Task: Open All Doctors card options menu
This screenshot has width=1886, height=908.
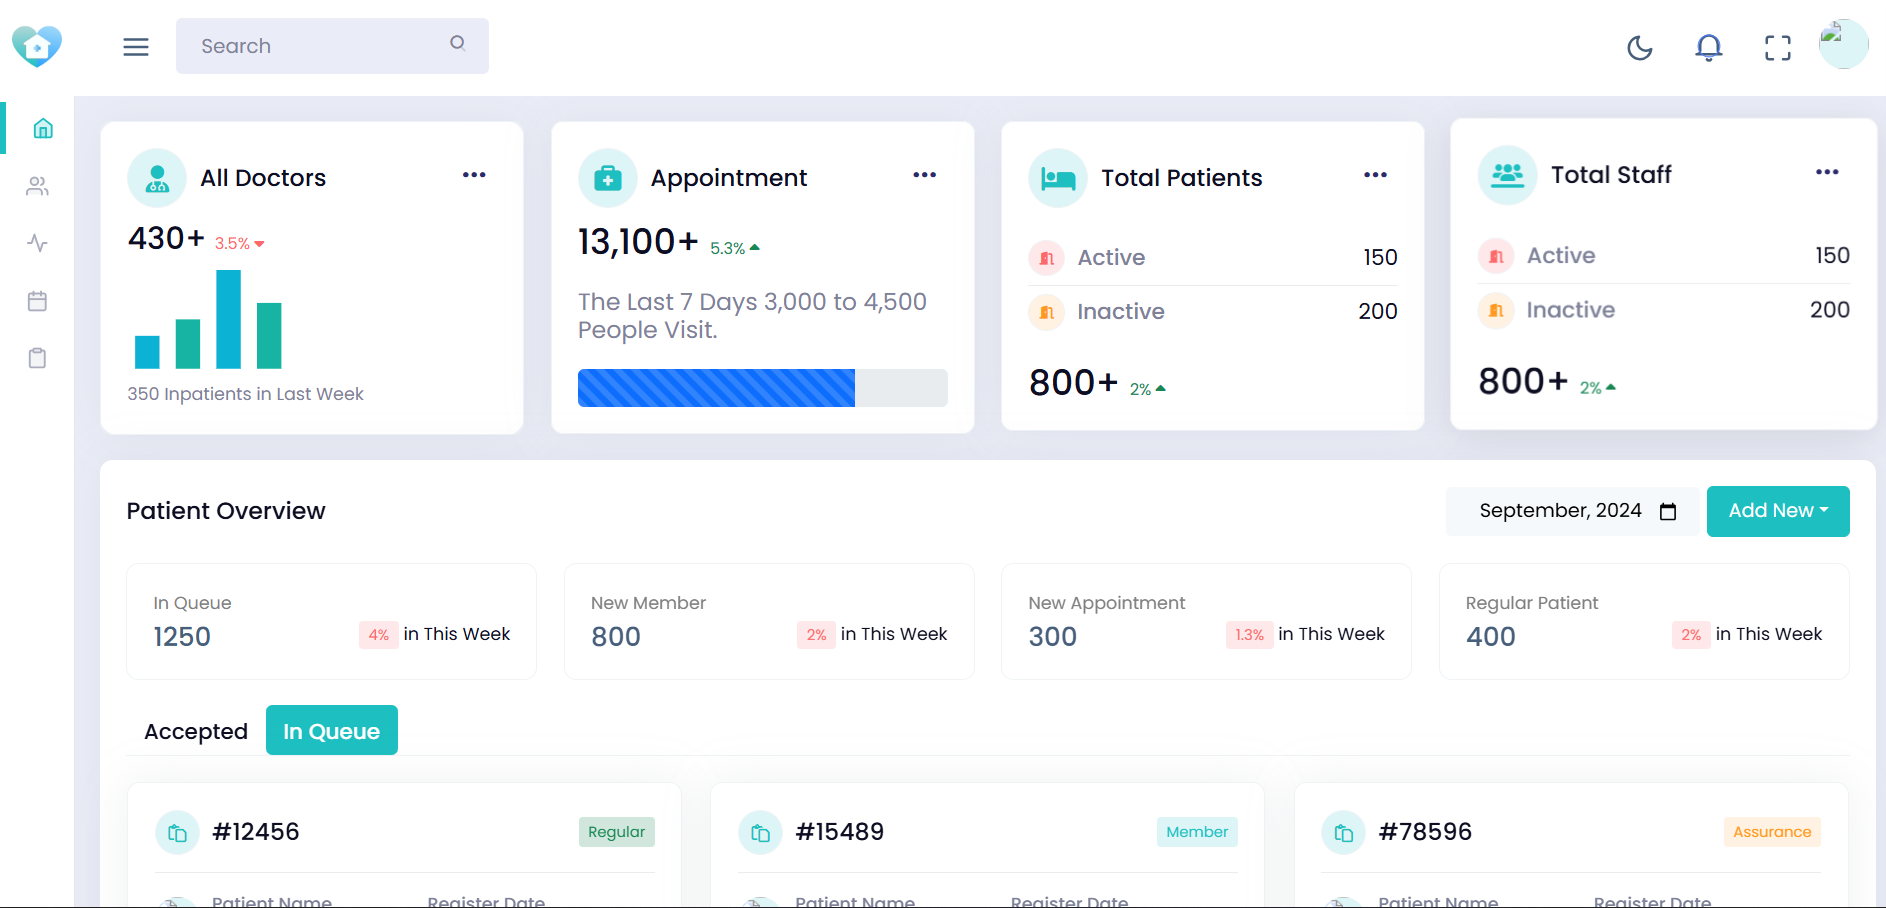Action: point(474,175)
